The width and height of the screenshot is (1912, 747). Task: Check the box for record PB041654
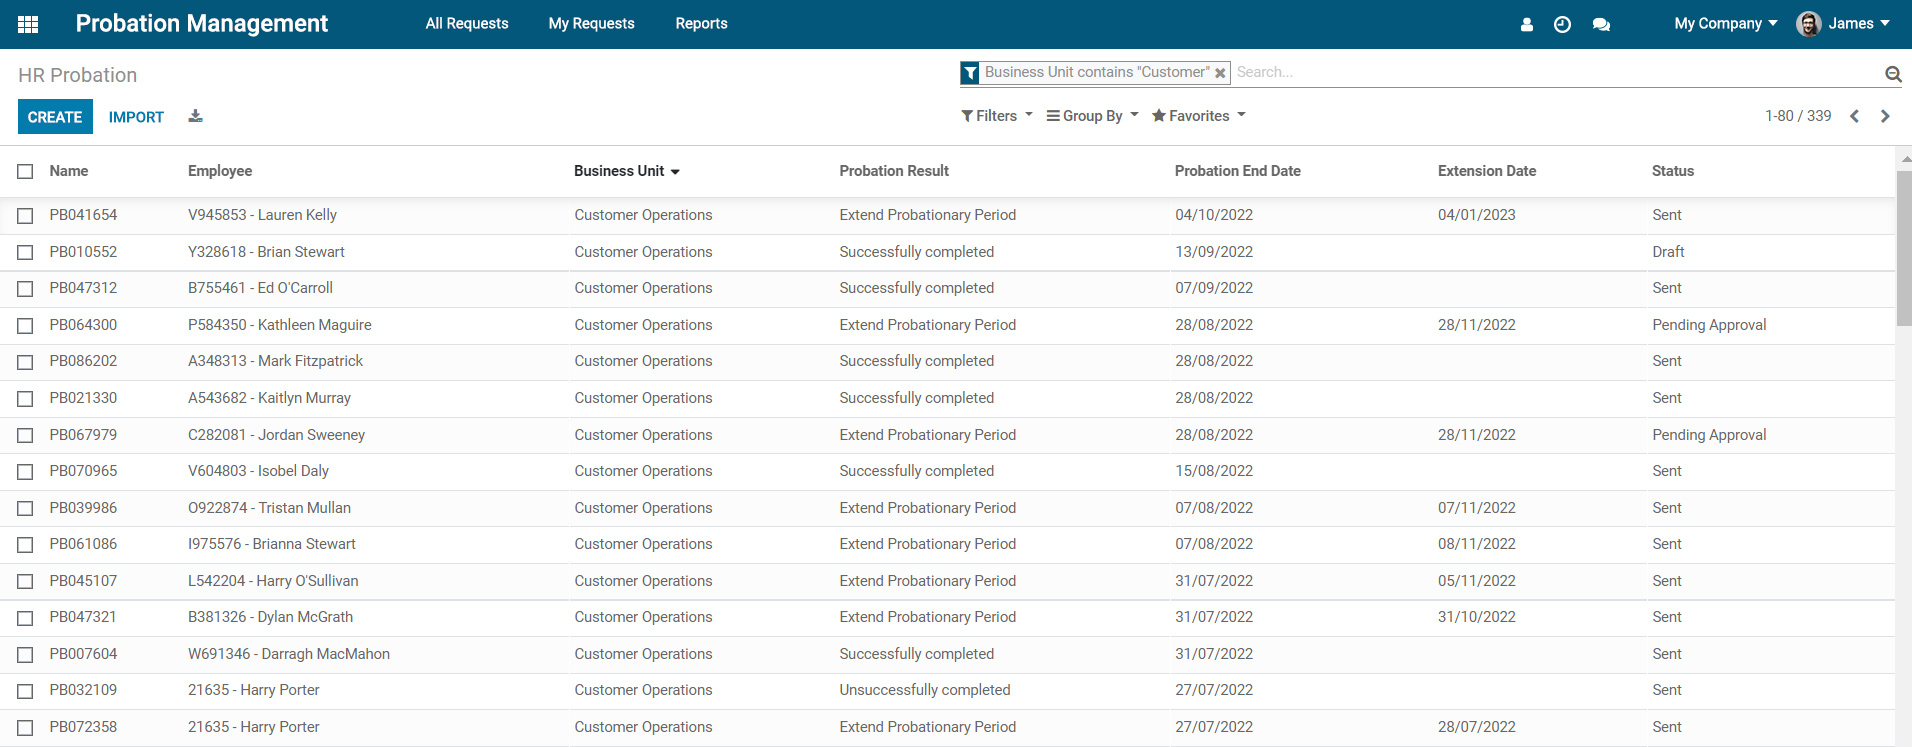click(x=25, y=215)
